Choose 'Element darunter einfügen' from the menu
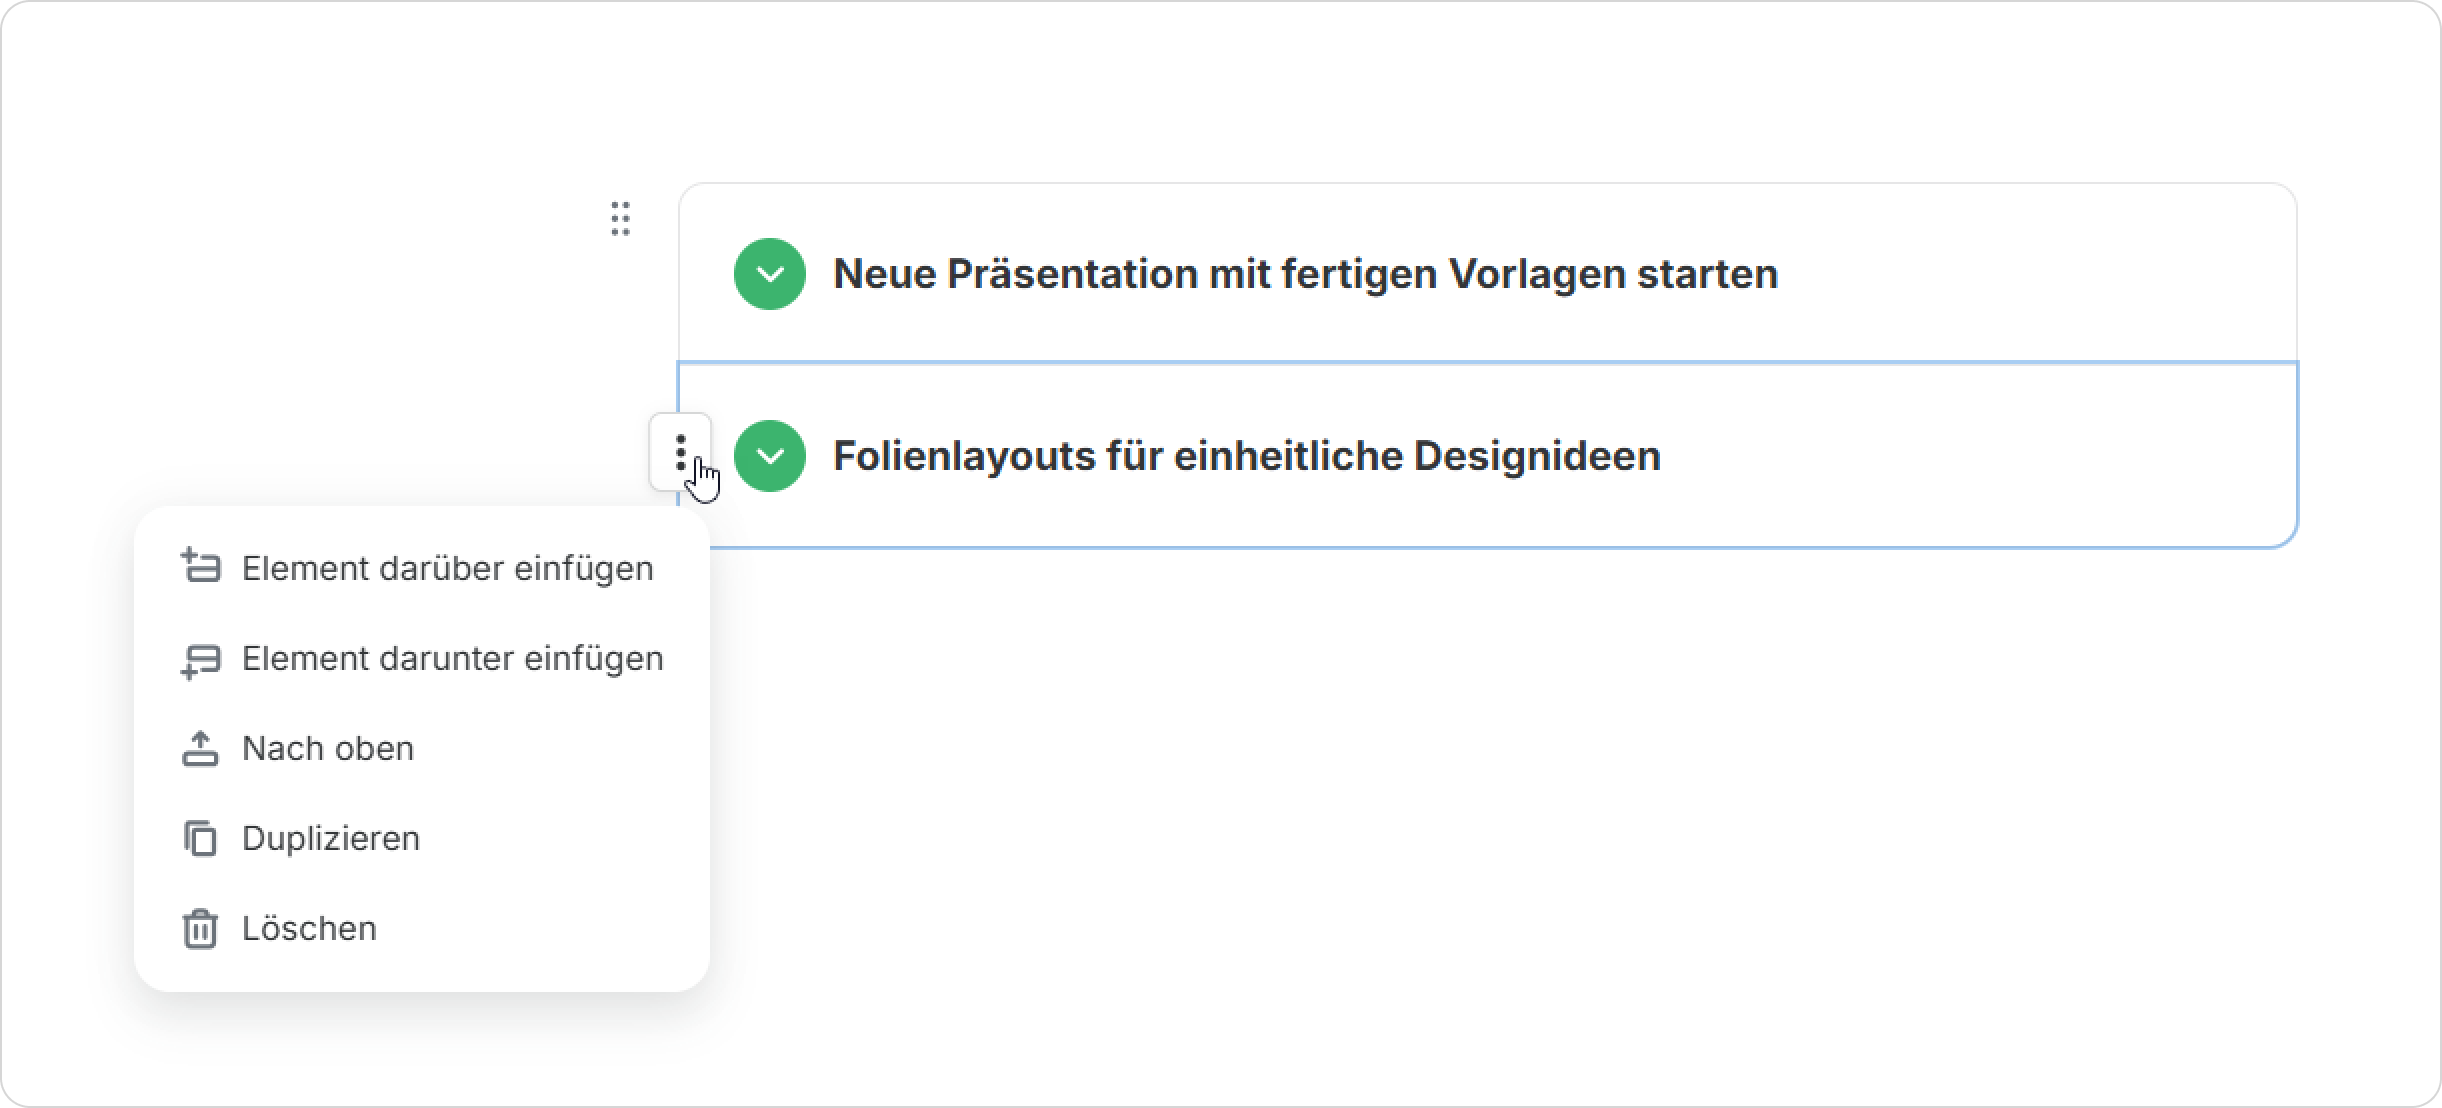This screenshot has width=2442, height=1108. (x=452, y=658)
